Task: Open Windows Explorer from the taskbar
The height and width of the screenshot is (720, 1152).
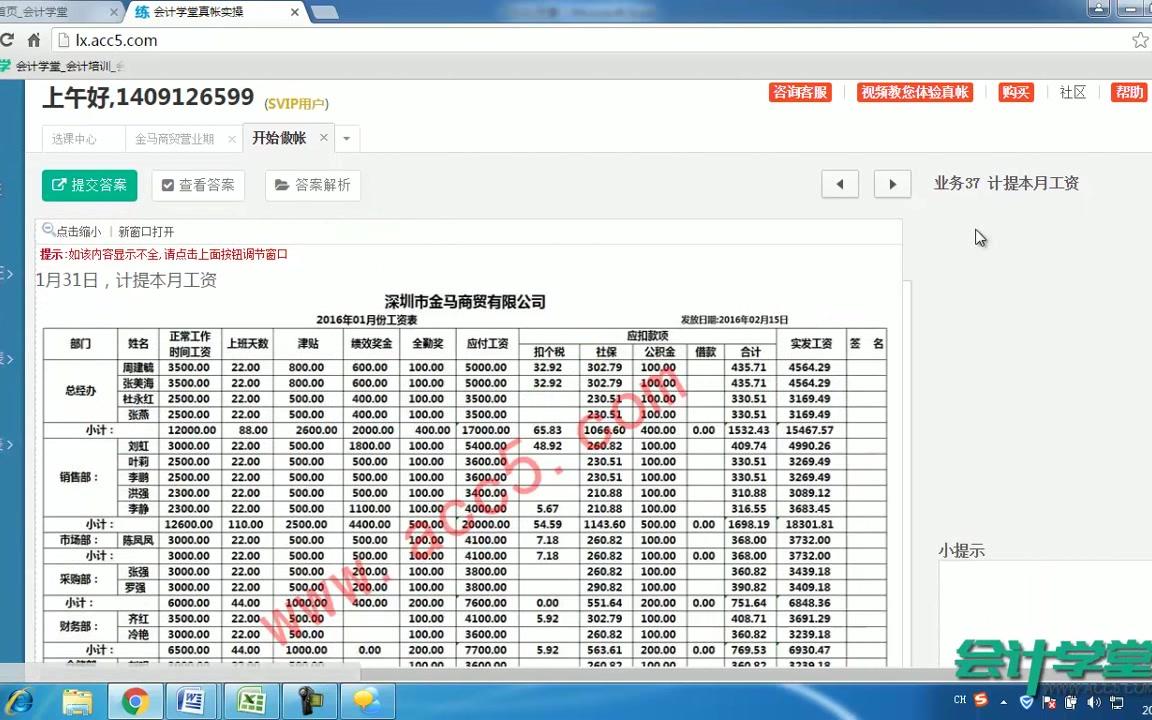Action: click(x=77, y=701)
